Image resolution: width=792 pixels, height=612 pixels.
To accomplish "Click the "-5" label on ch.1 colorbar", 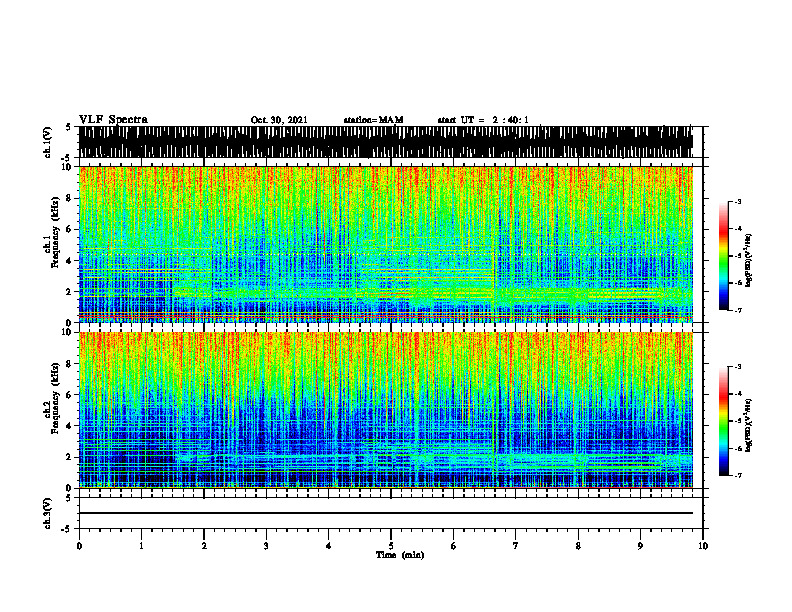I will tap(737, 256).
